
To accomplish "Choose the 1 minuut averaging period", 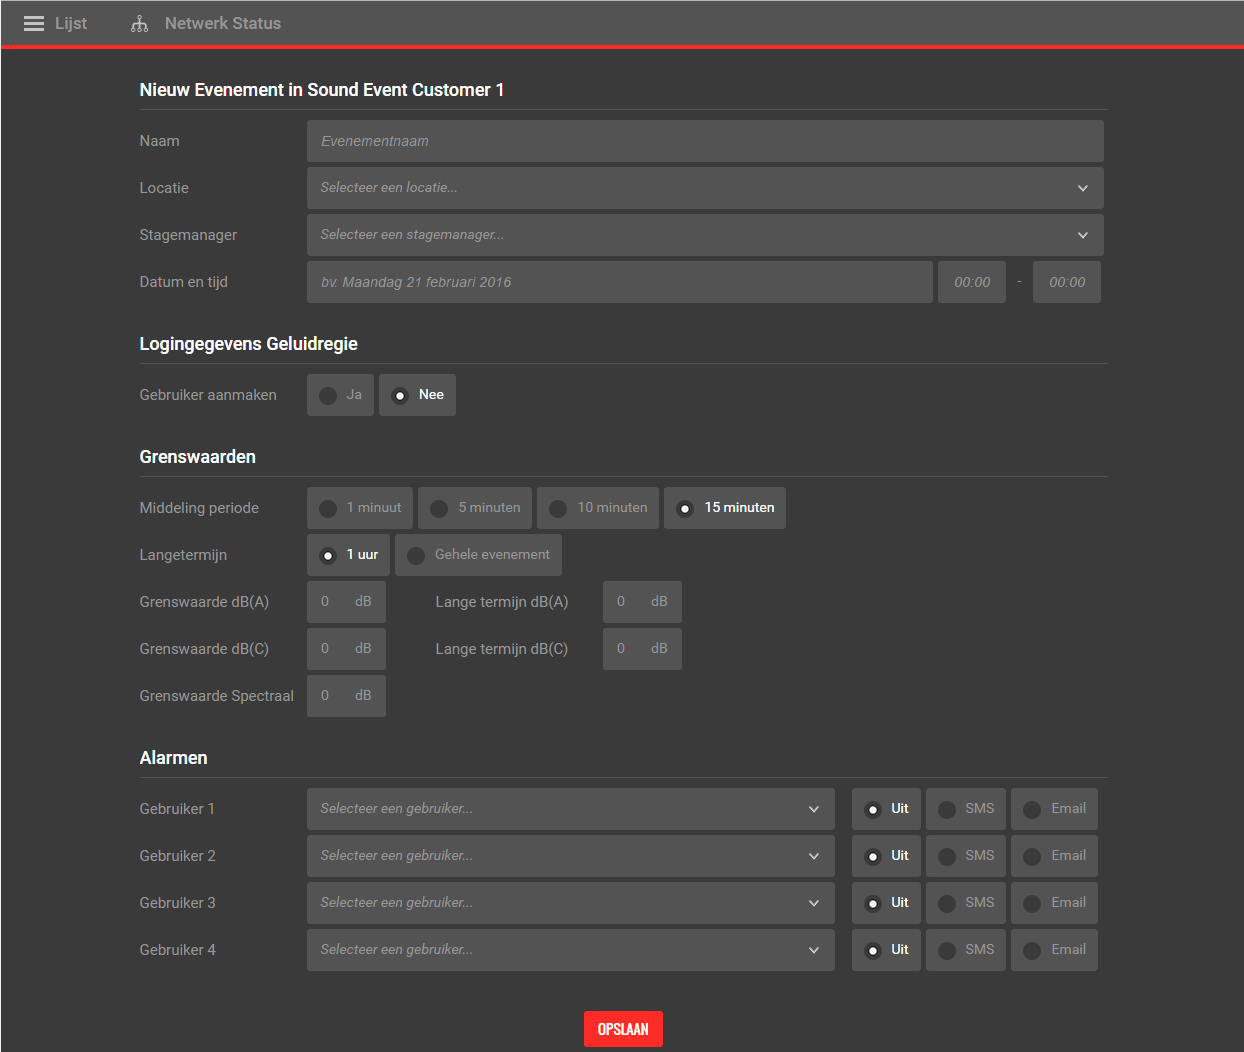I will 360,508.
